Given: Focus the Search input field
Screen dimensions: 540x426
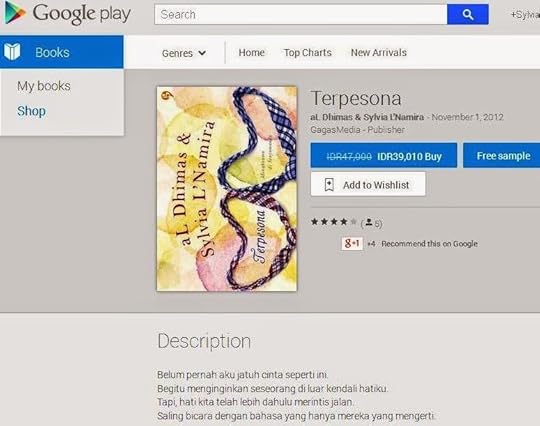Looking at the screenshot, I should coord(301,14).
